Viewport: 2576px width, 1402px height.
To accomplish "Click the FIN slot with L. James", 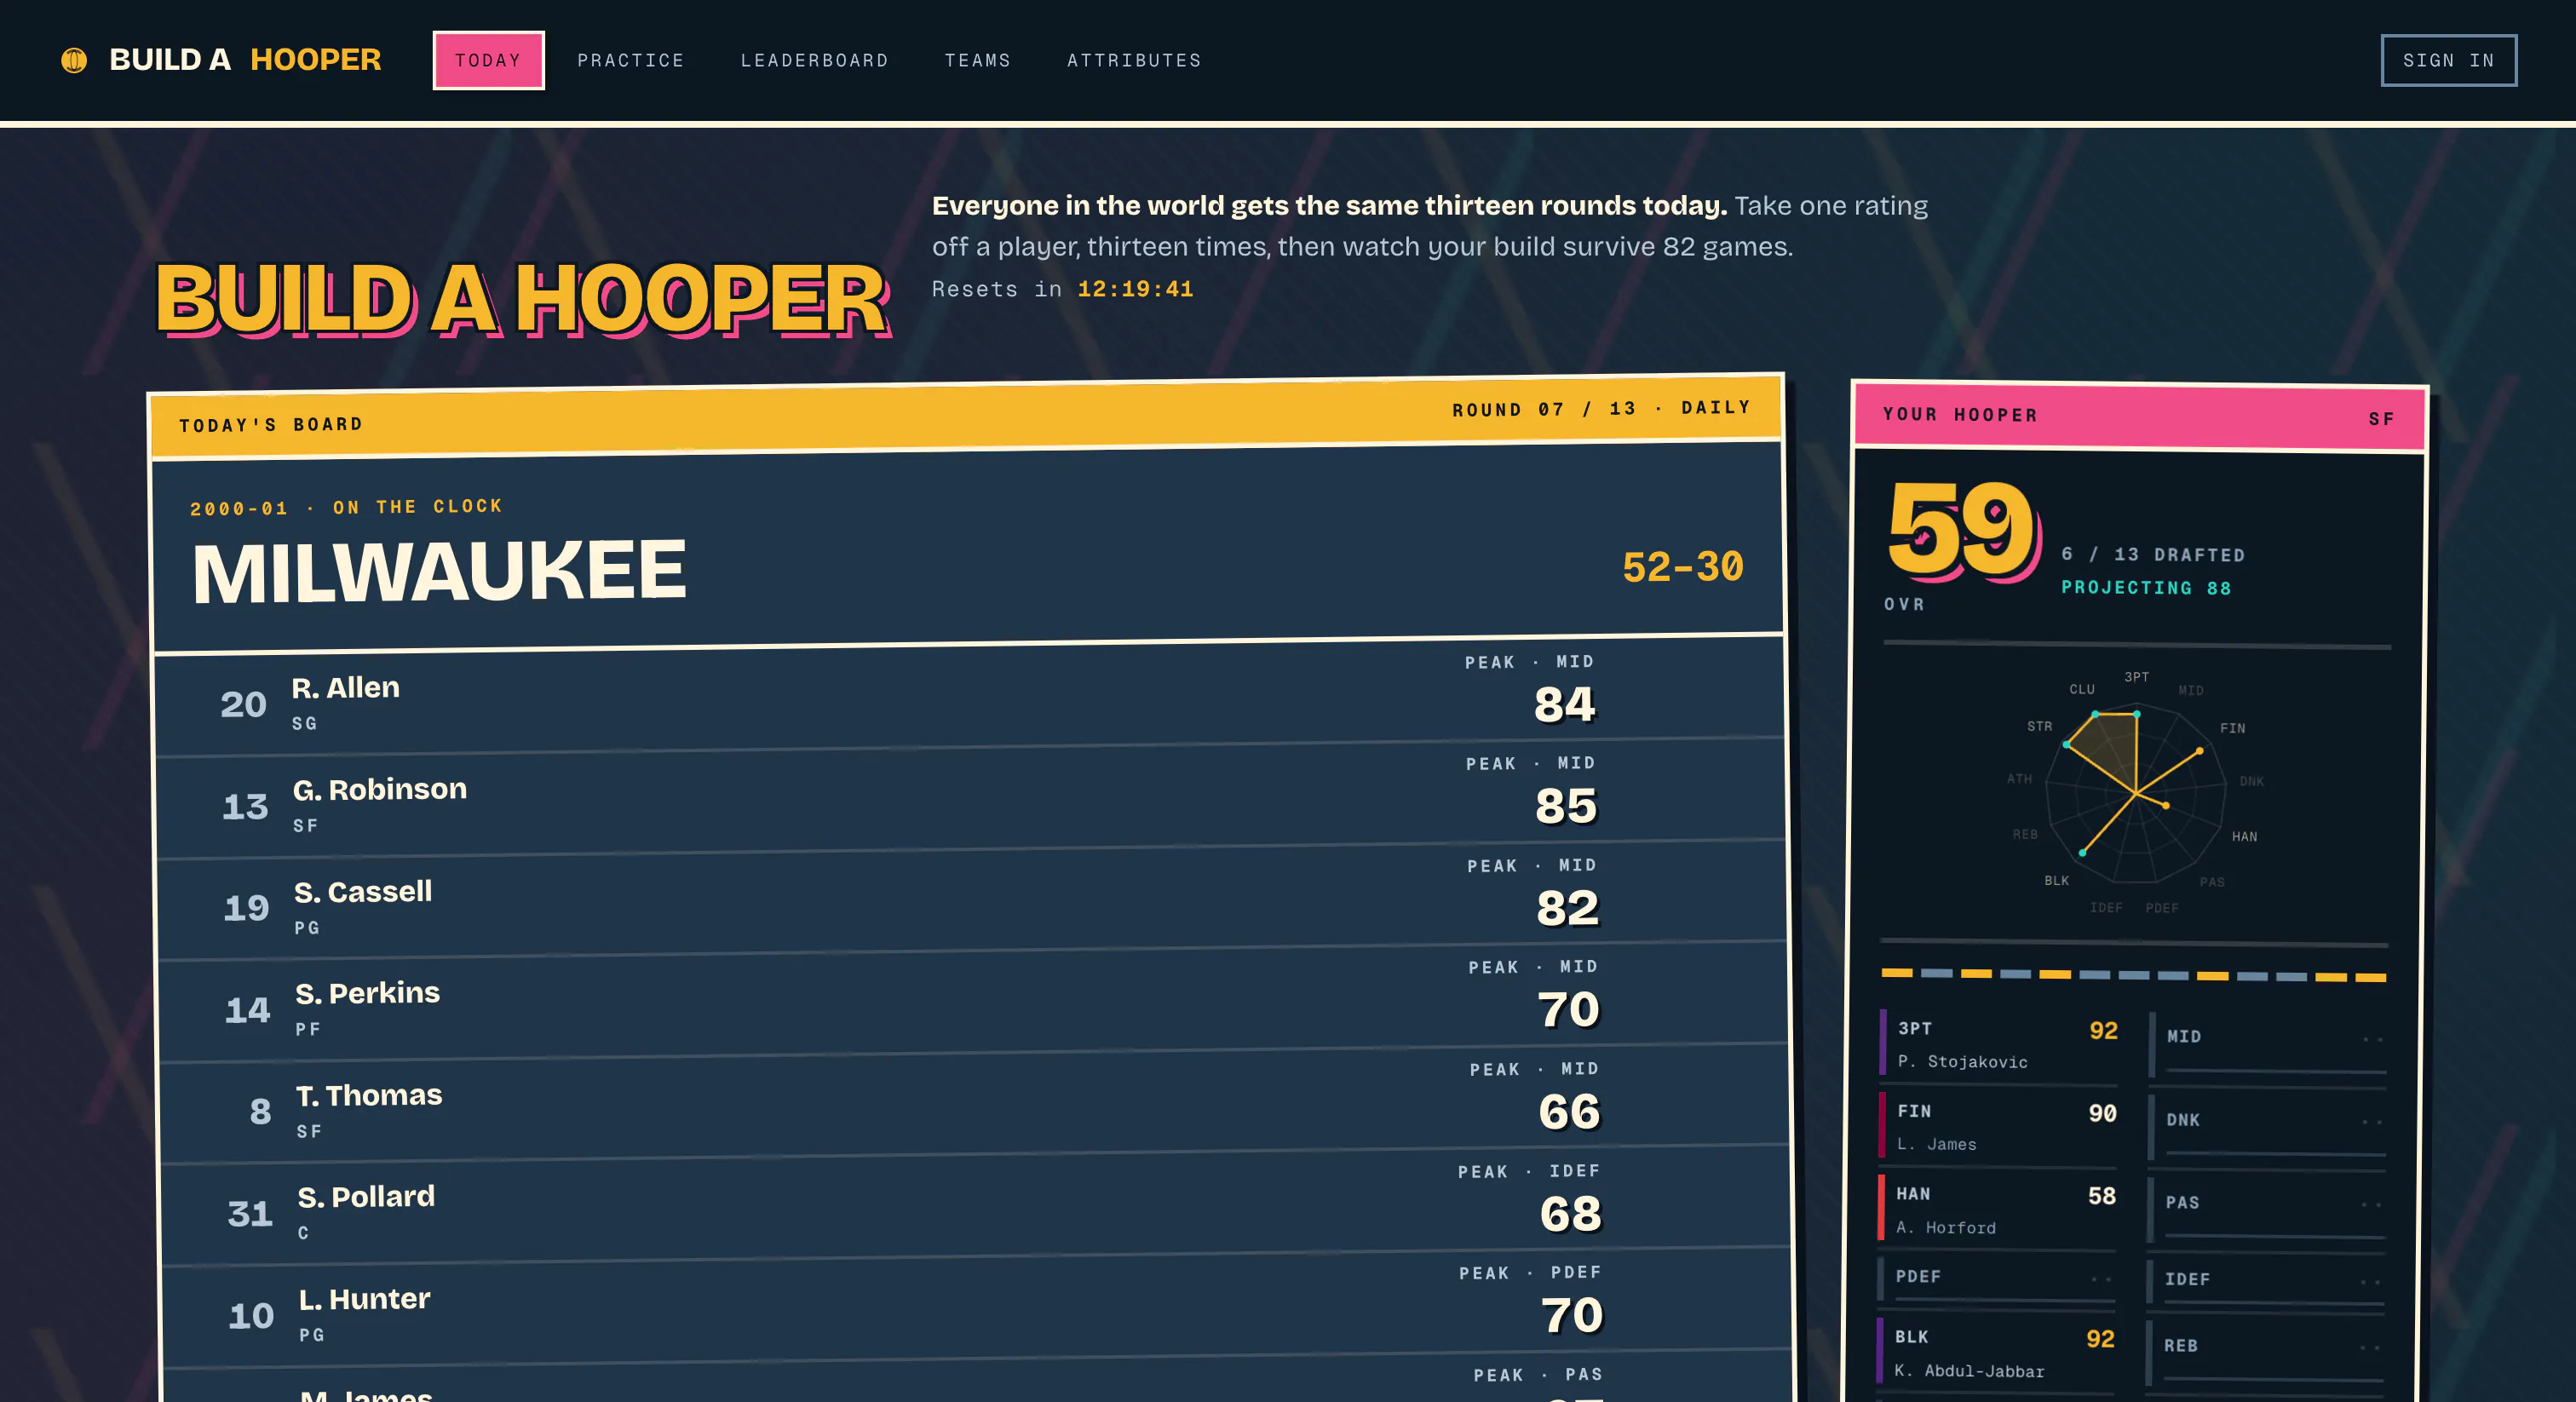I will coord(1998,1127).
